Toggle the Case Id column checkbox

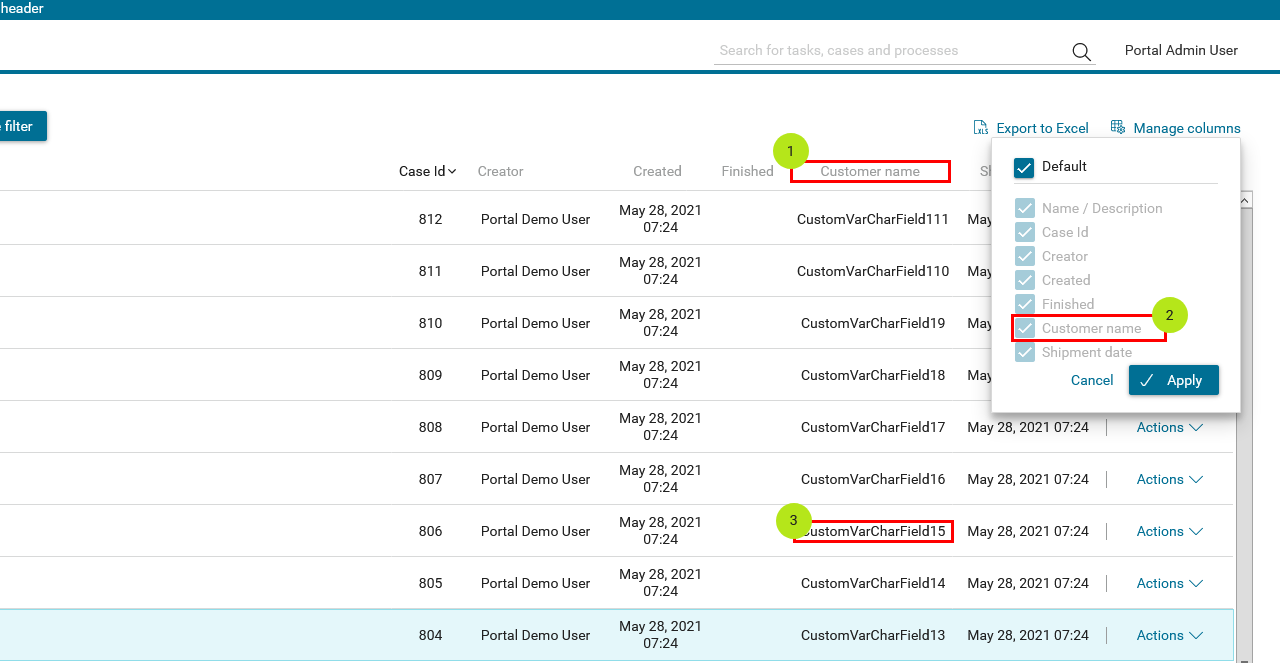[1025, 232]
